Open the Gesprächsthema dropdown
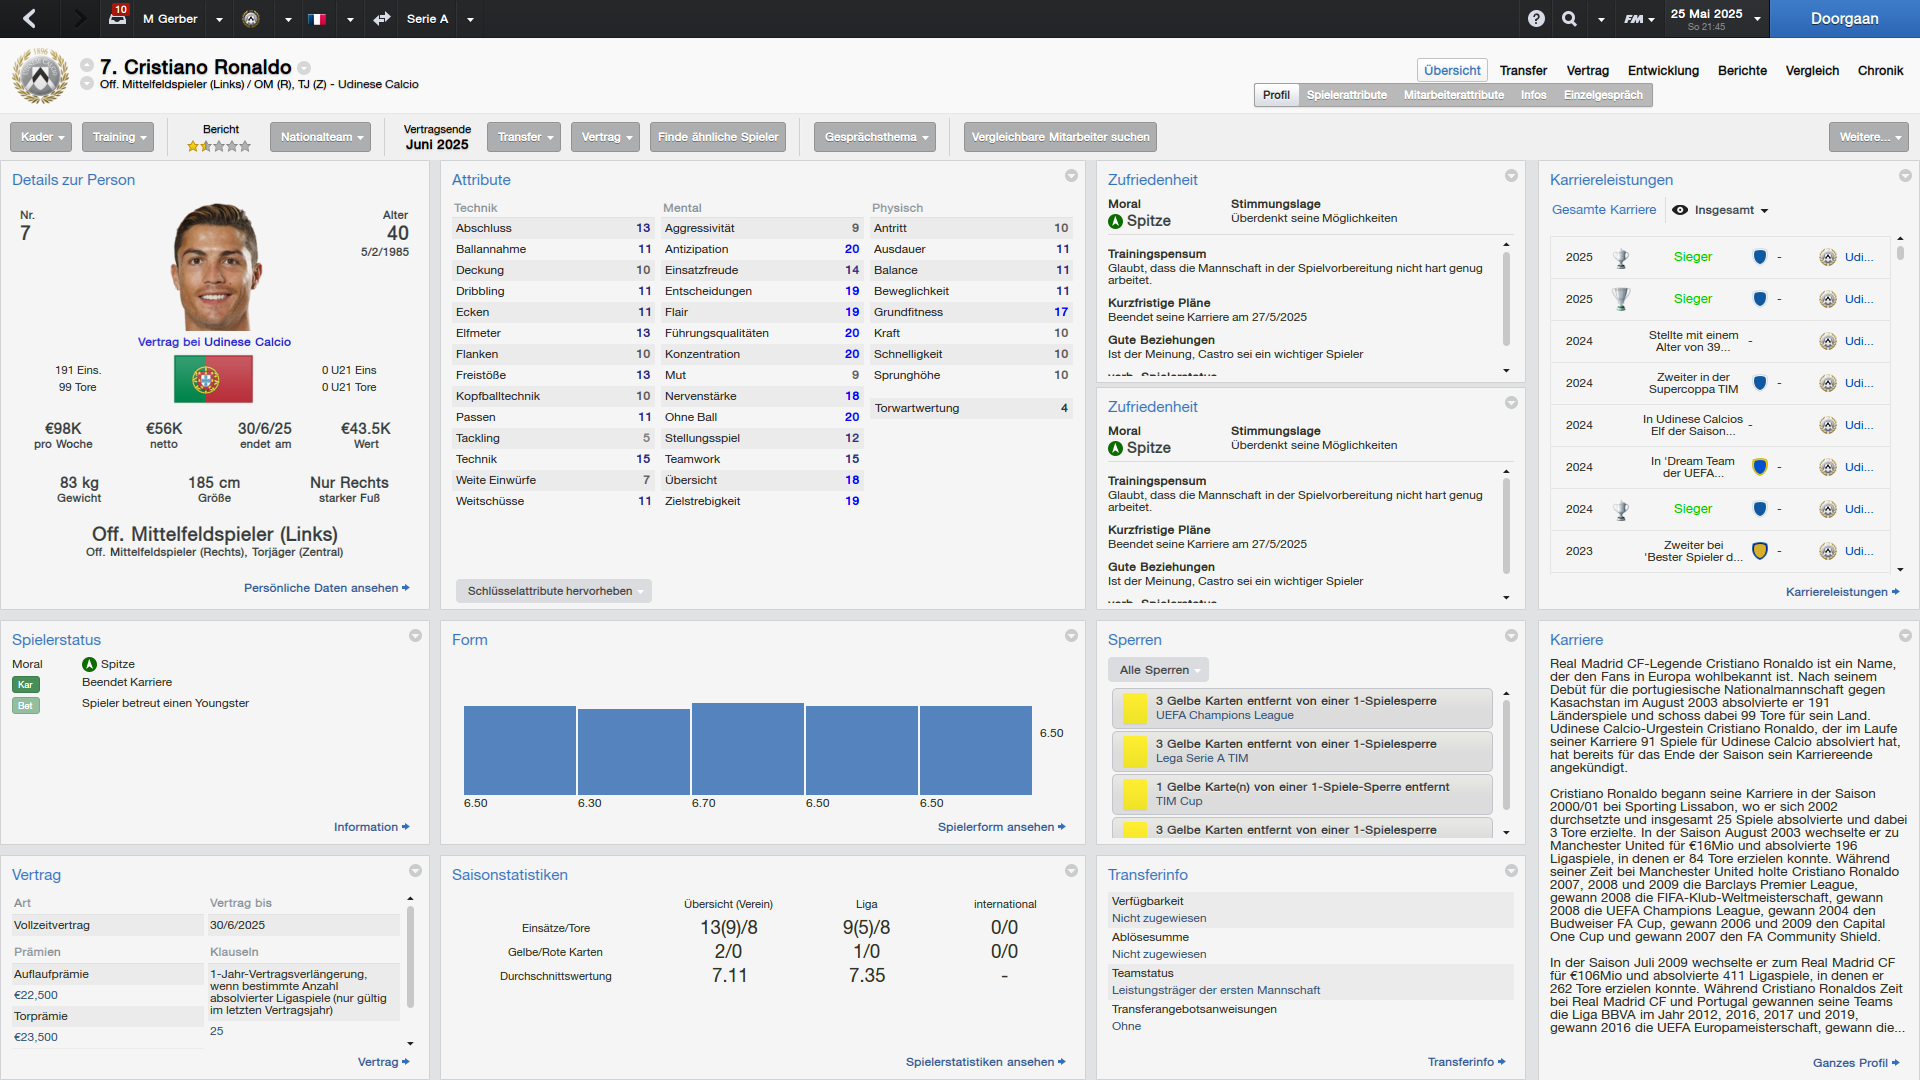Viewport: 1920px width, 1080px height. (x=875, y=137)
